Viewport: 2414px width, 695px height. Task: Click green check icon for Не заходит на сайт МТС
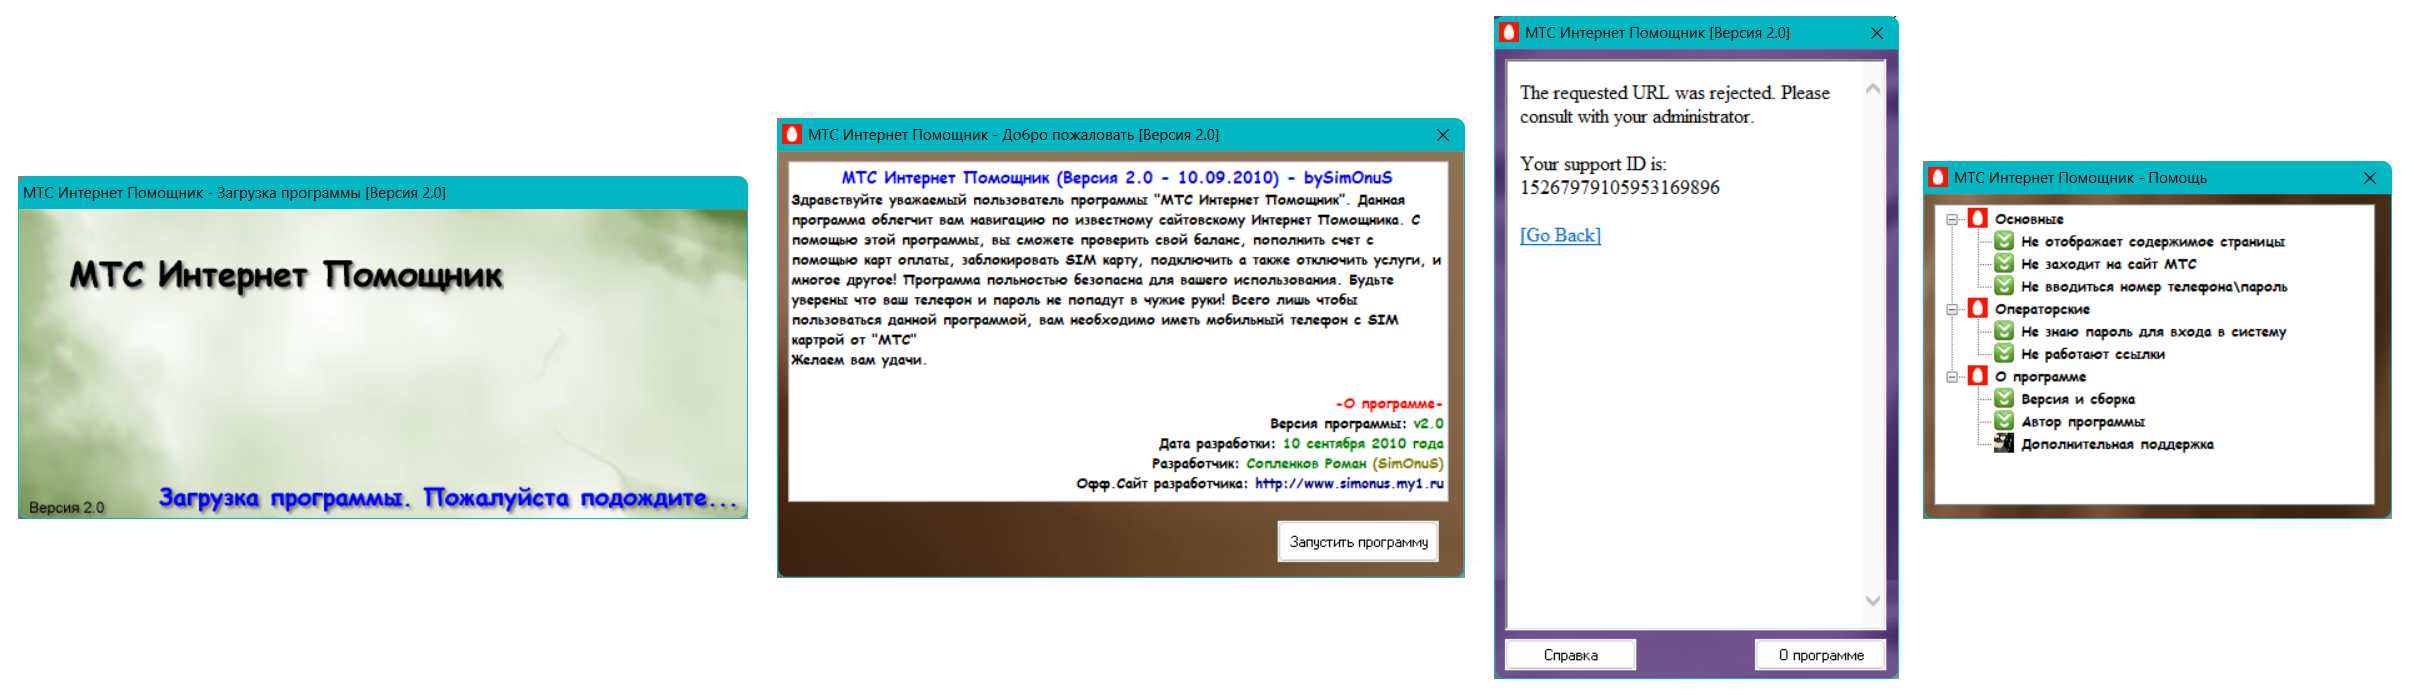(x=2004, y=264)
